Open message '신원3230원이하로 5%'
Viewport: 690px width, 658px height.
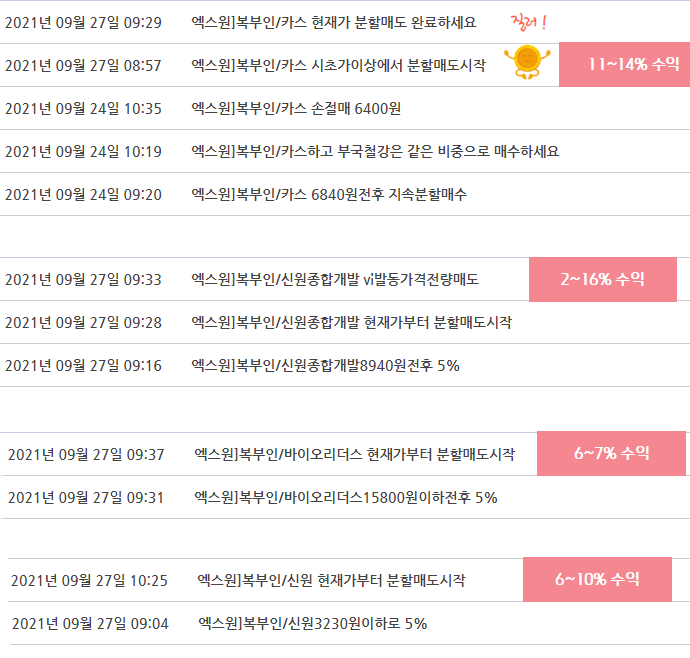[312, 624]
